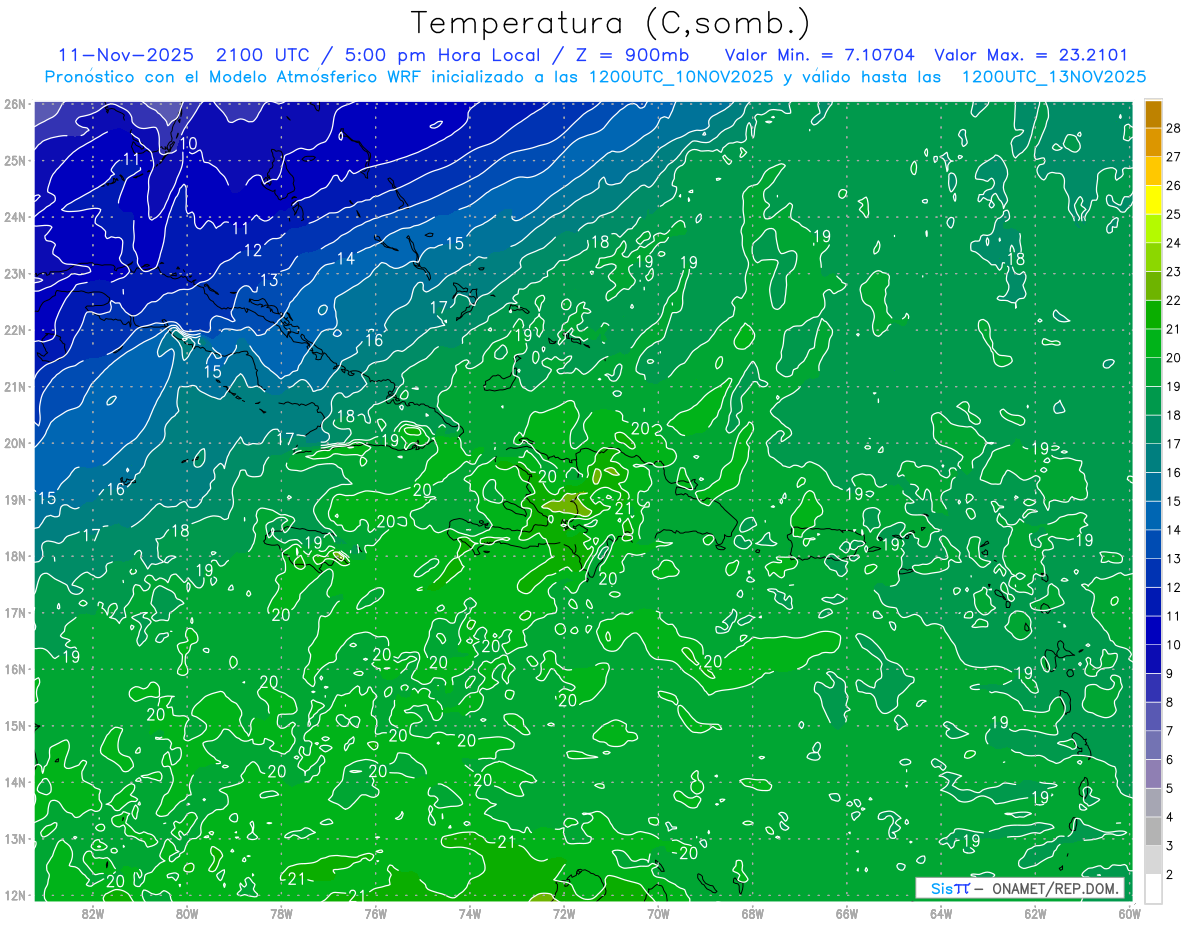Click the 76W longitude axis label
Viewport: 1200px width, 927px height.
click(376, 913)
